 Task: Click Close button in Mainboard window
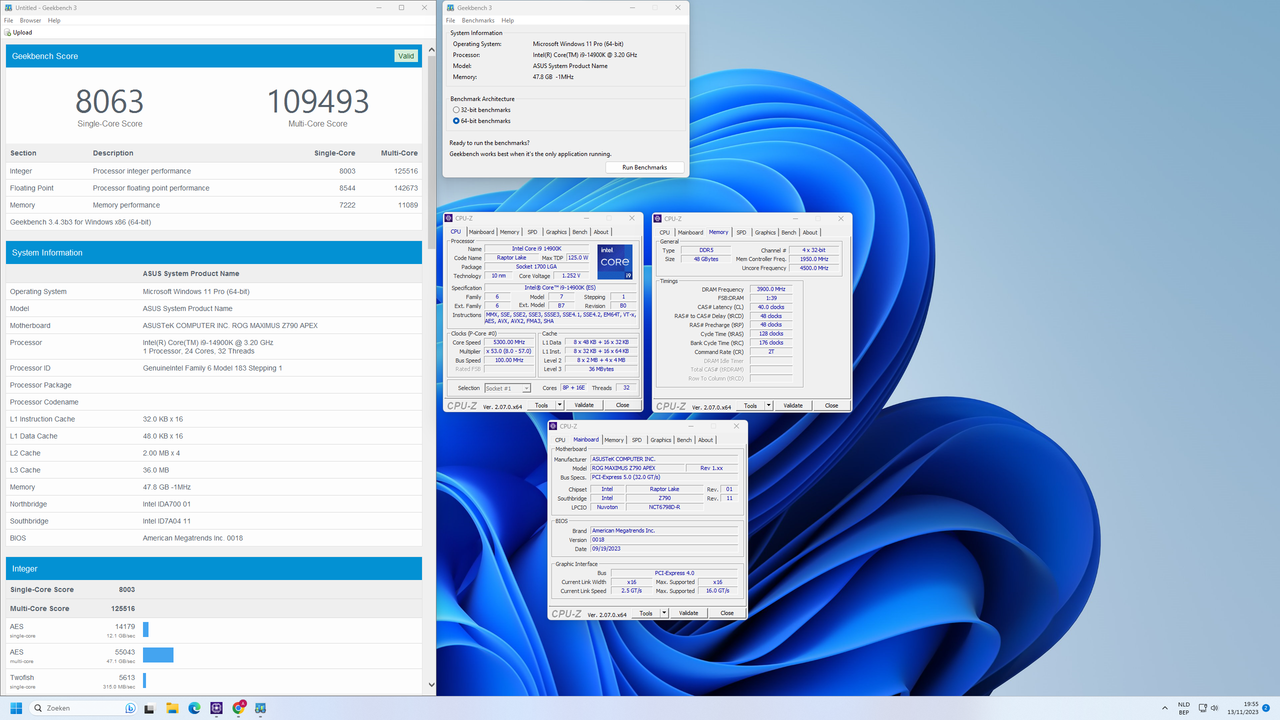pyautogui.click(x=727, y=613)
